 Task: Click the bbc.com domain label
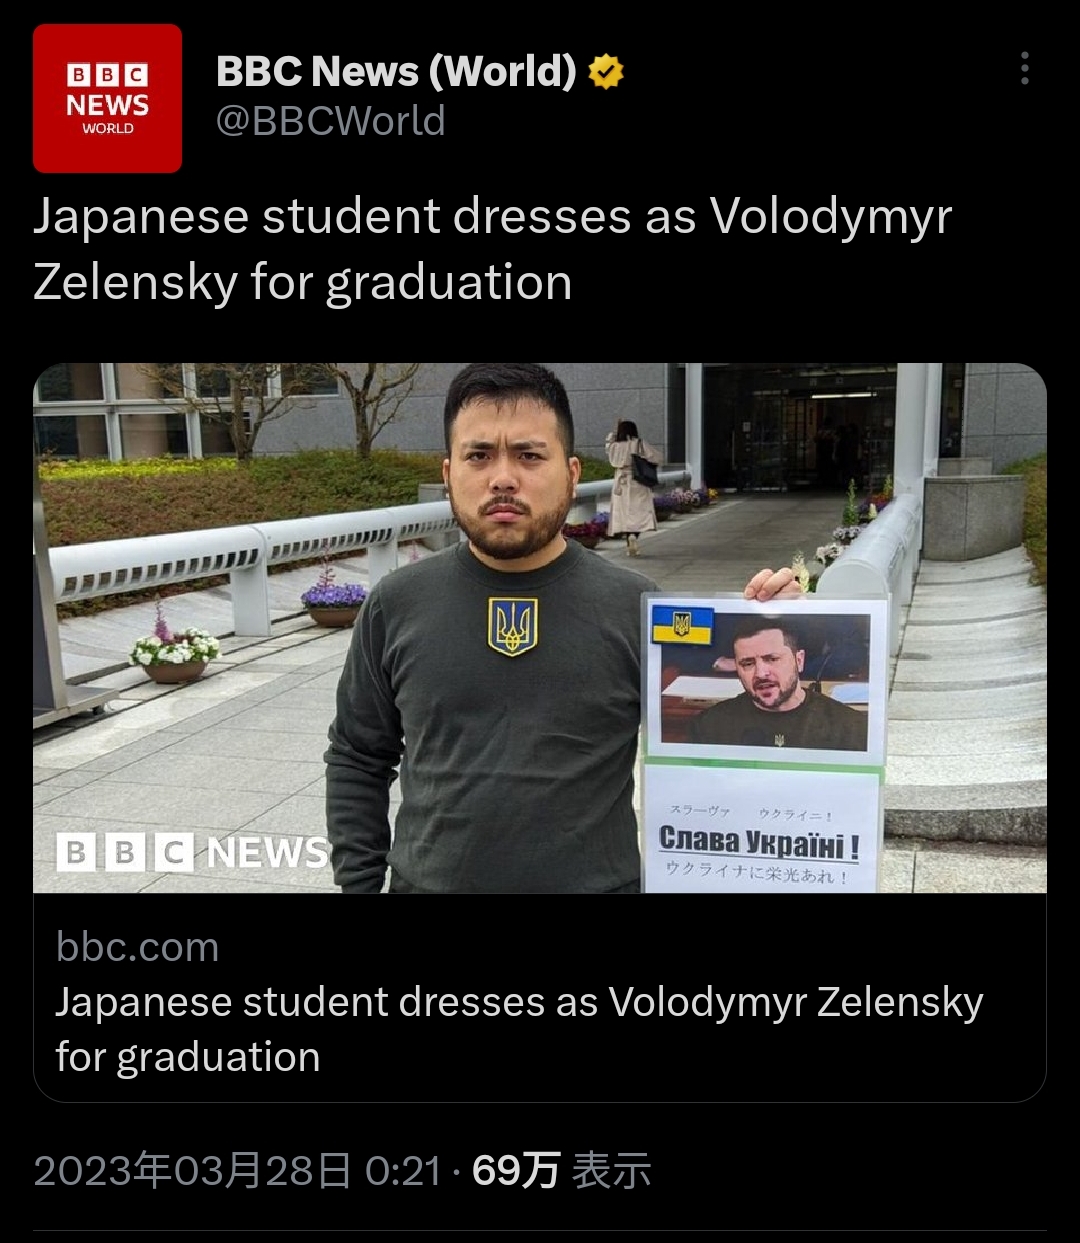point(137,946)
